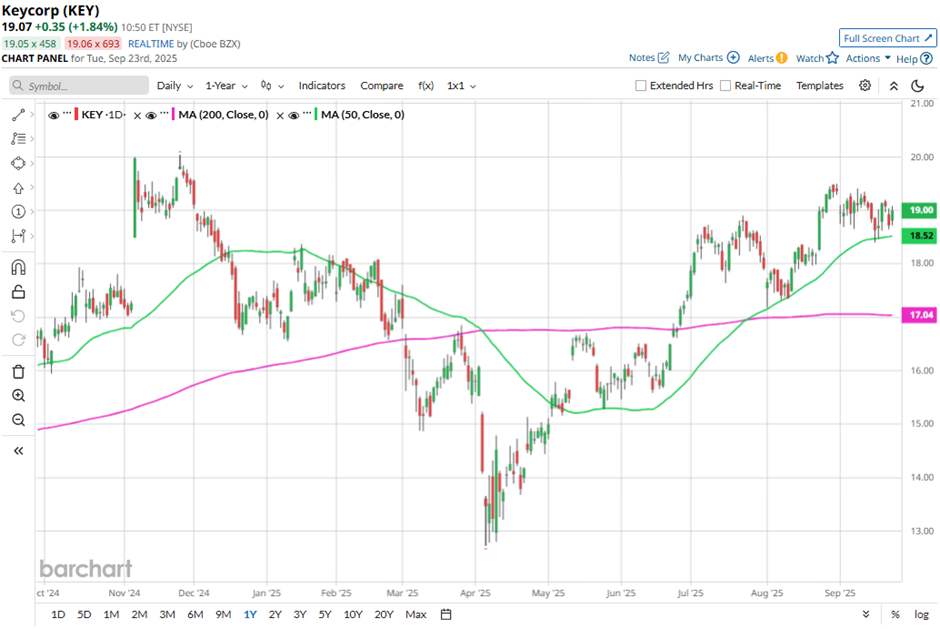Image resolution: width=940 pixels, height=629 pixels.
Task: Switch to dark mode moon icon
Action: click(x=917, y=86)
